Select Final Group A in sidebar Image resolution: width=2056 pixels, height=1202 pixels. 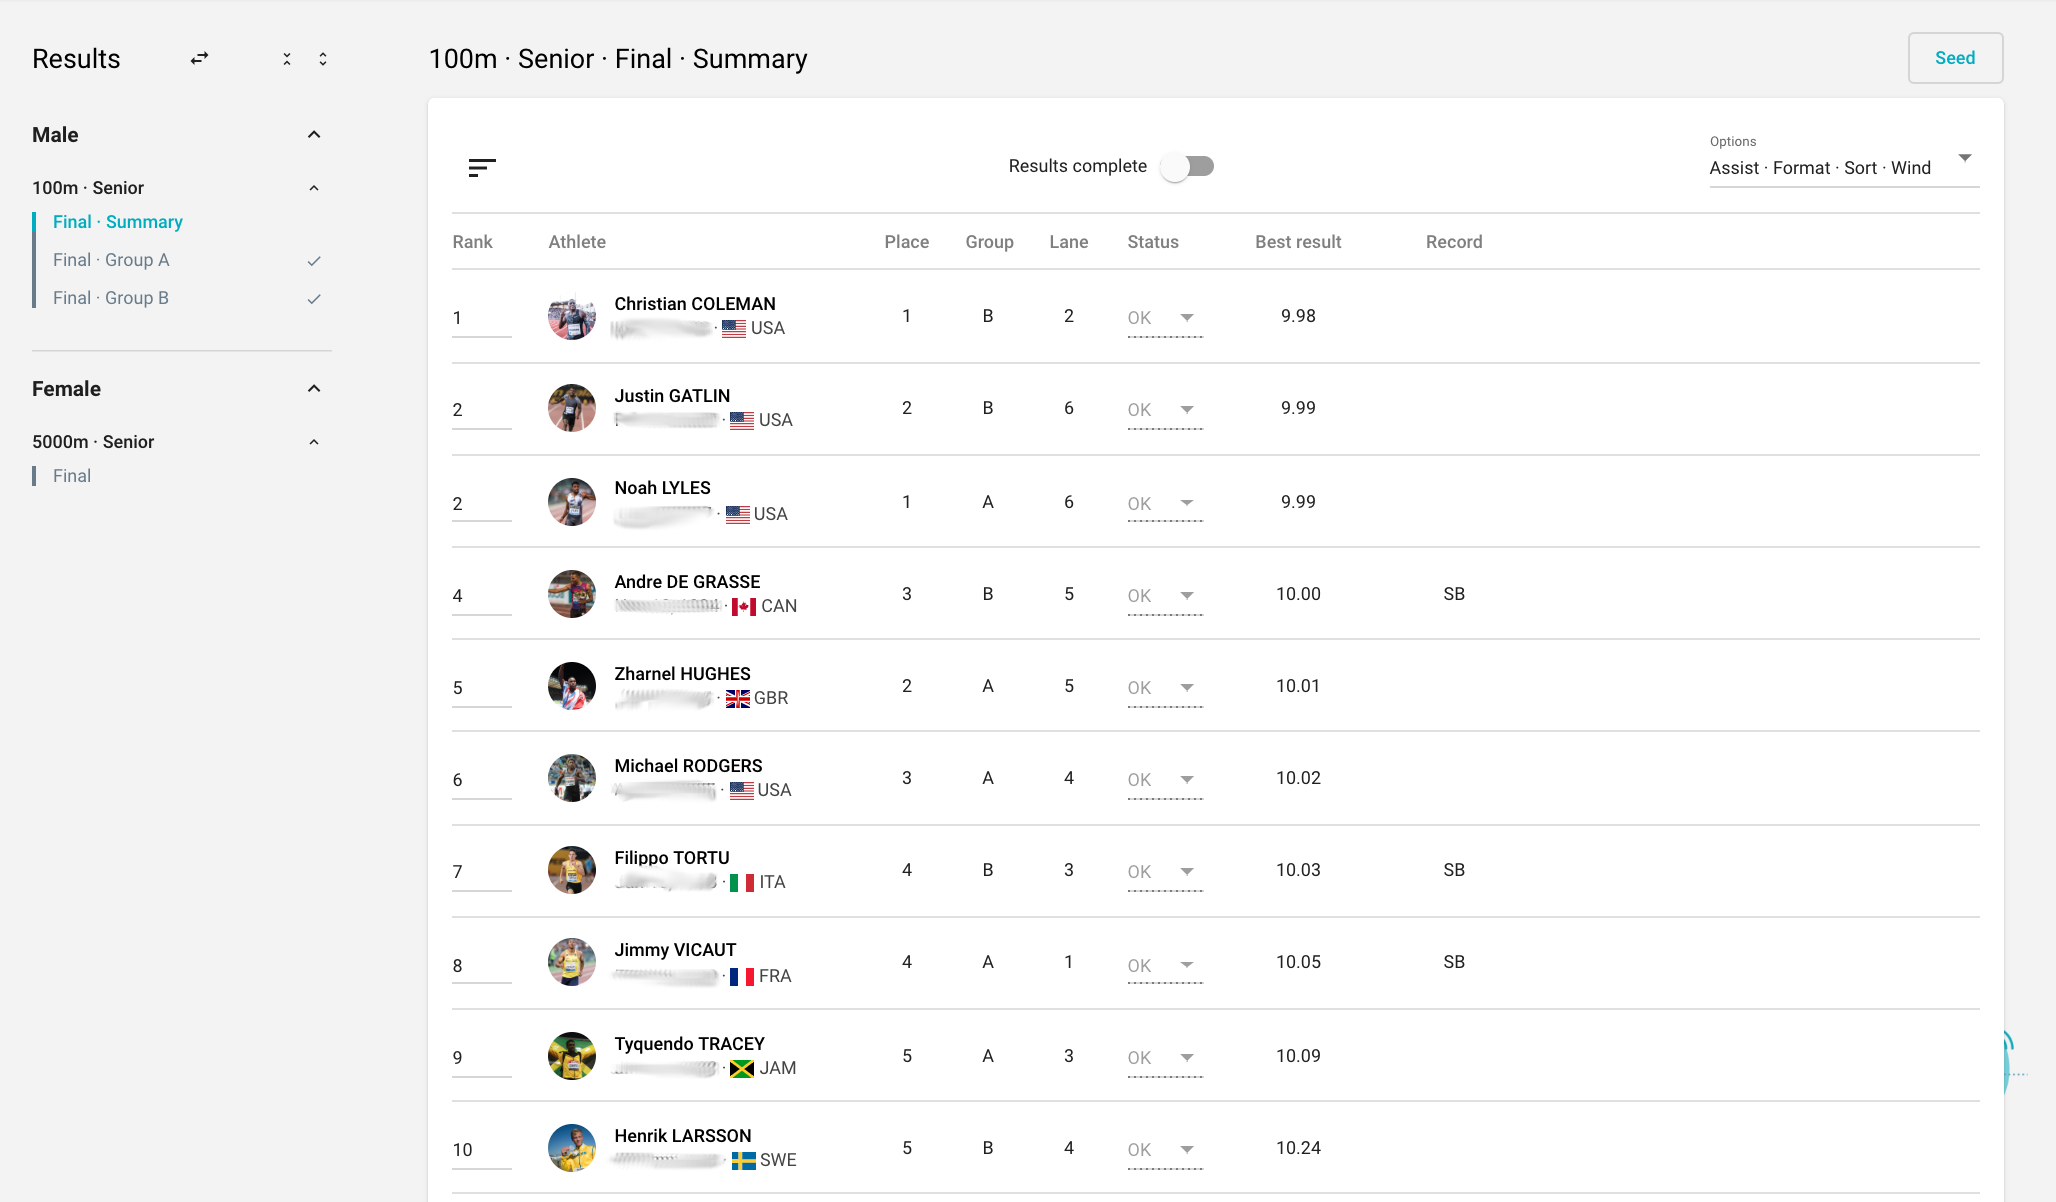[x=111, y=260]
